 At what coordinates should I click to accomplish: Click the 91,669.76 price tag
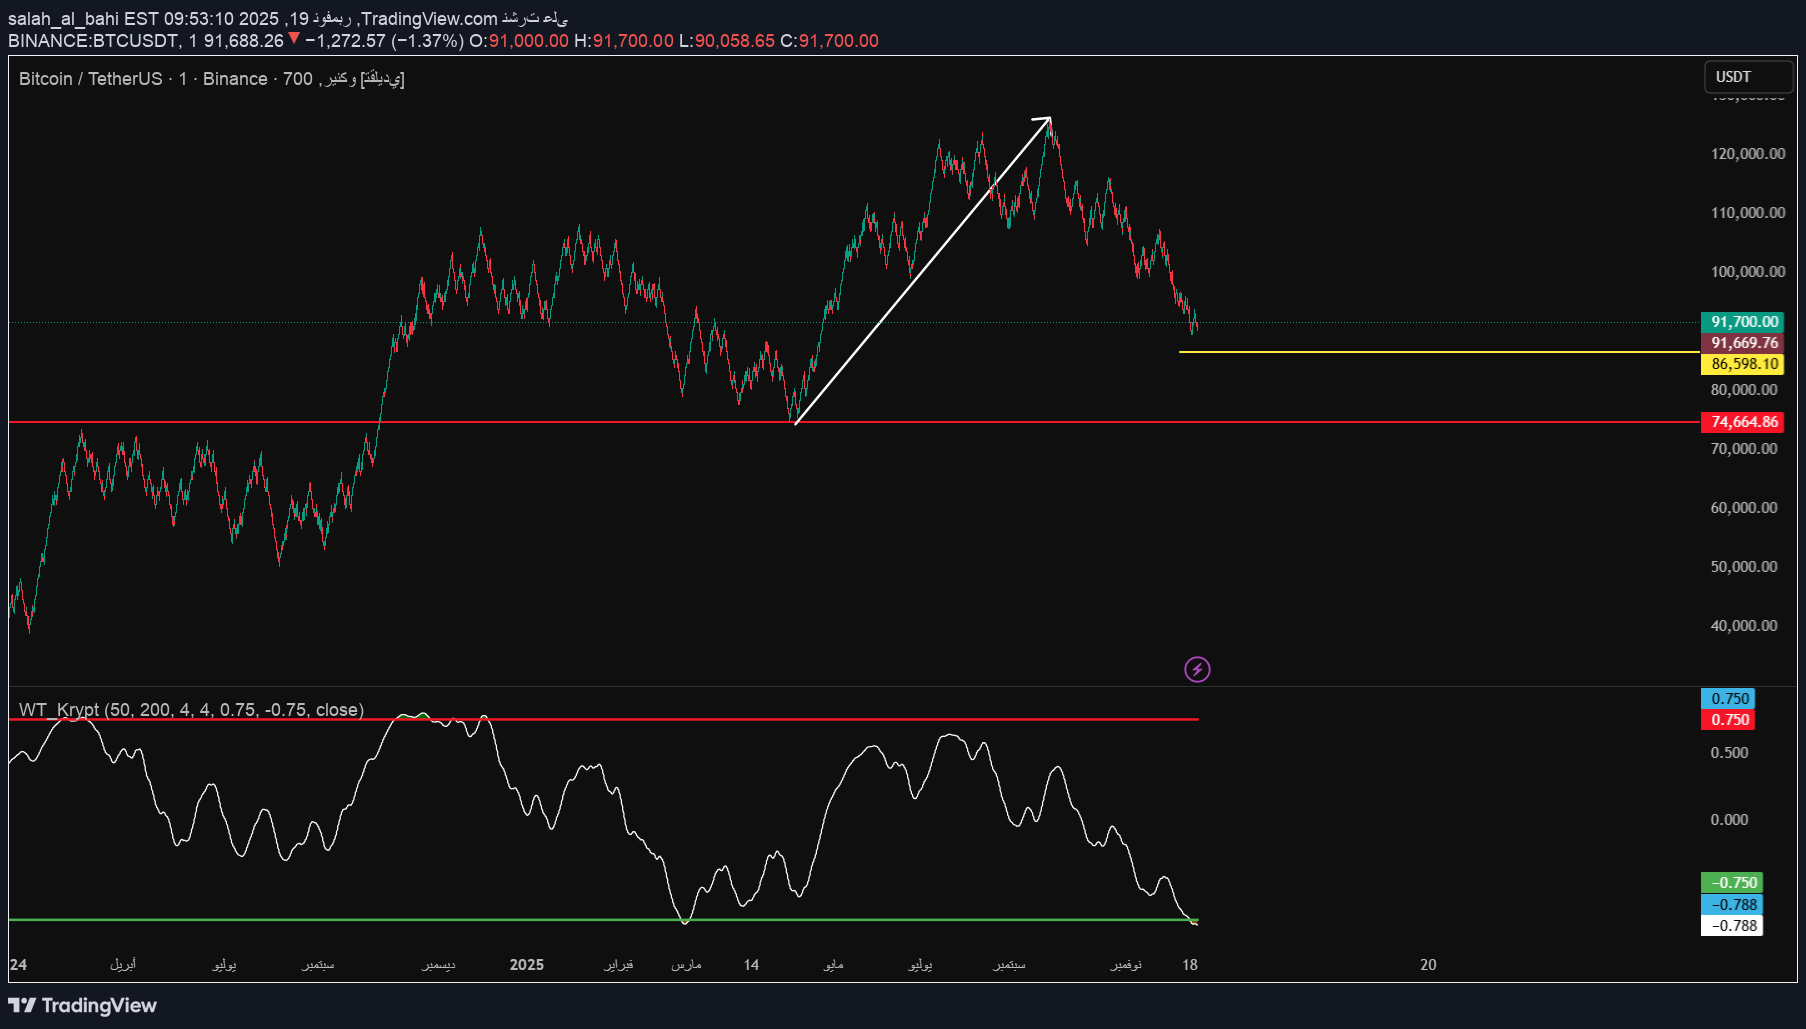click(1744, 343)
